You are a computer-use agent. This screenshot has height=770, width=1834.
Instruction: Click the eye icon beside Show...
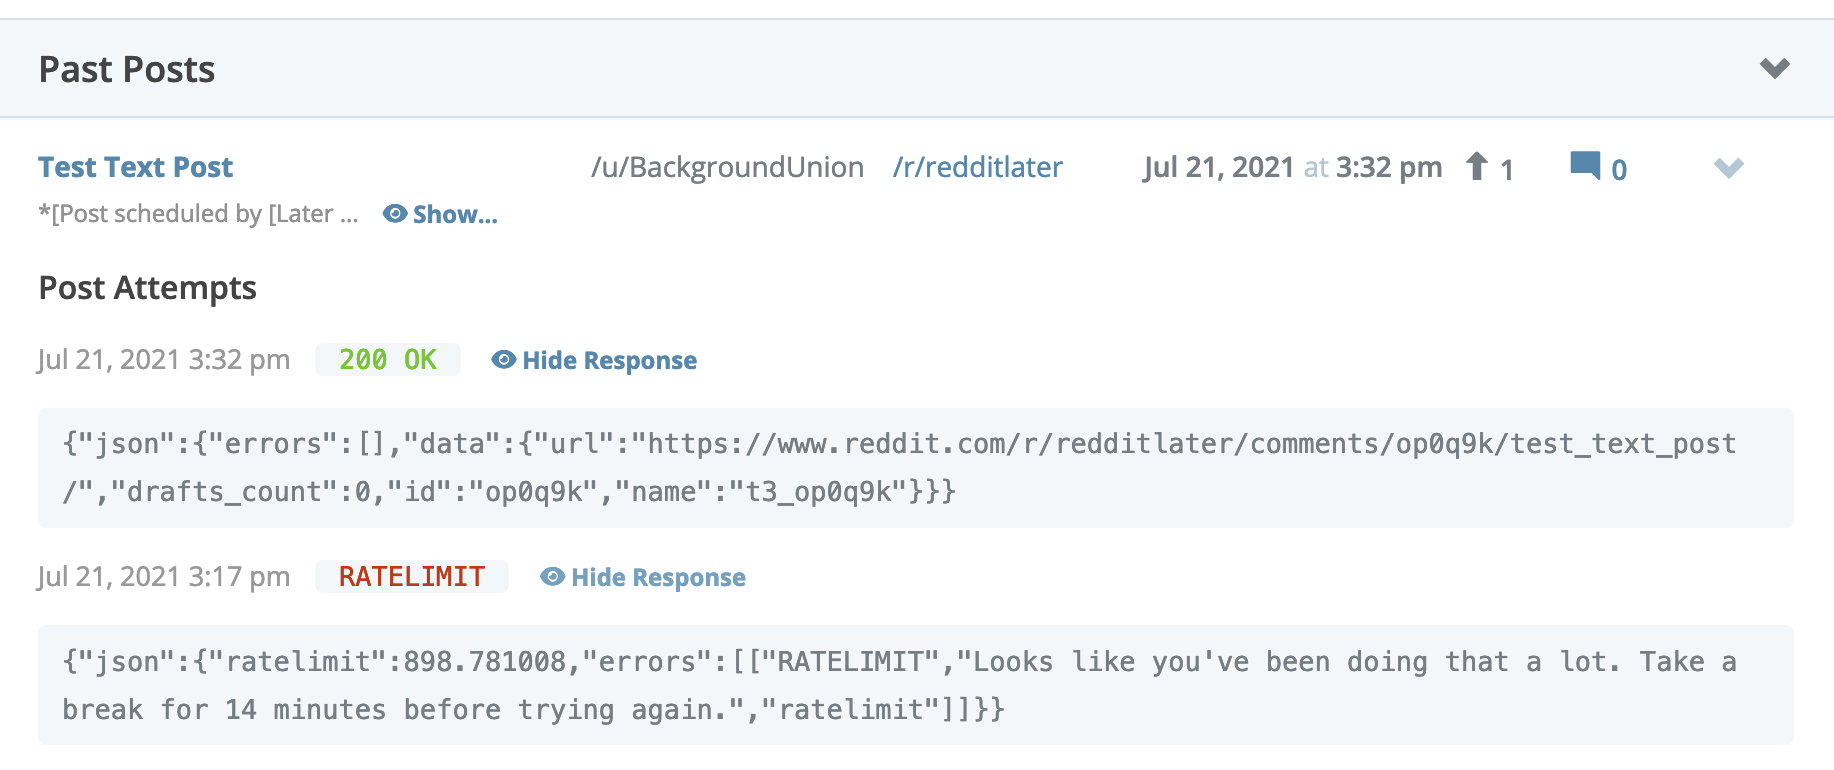coord(395,214)
